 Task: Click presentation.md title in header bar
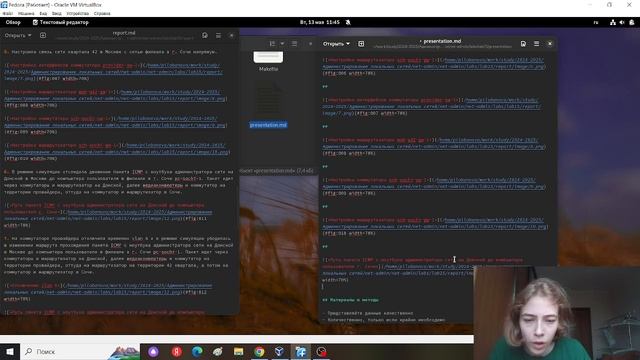442,41
